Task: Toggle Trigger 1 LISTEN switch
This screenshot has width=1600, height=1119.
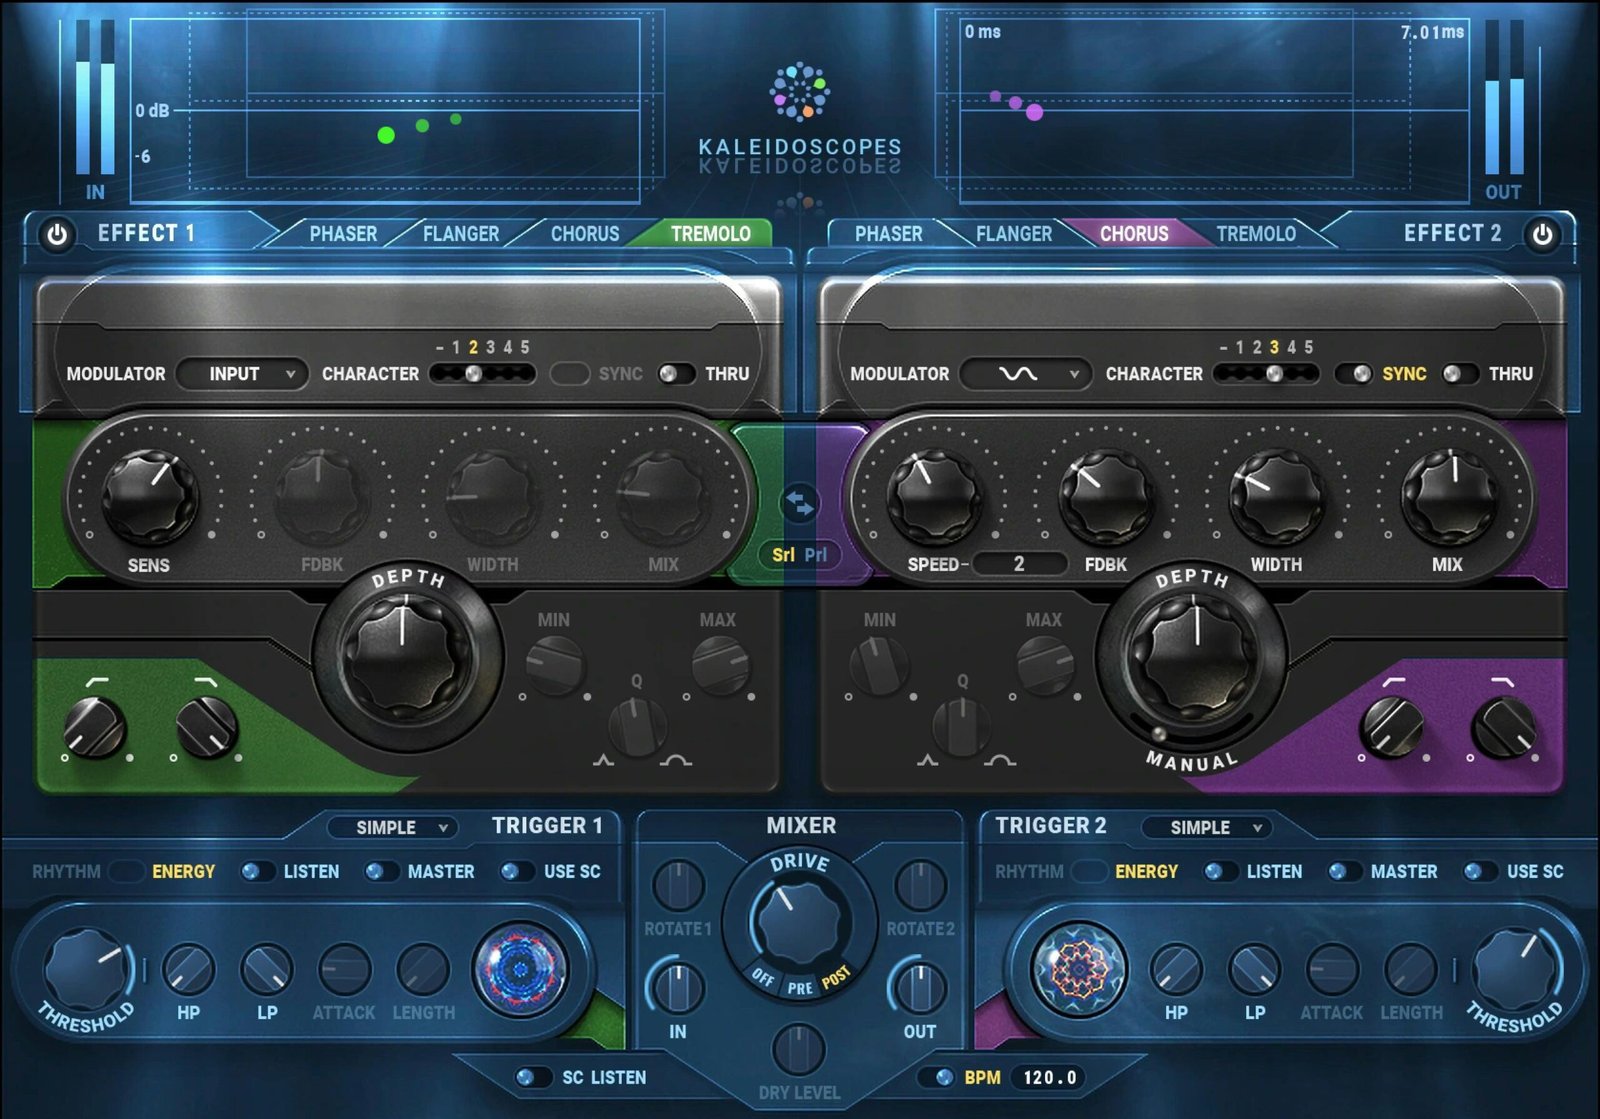Action: point(257,872)
